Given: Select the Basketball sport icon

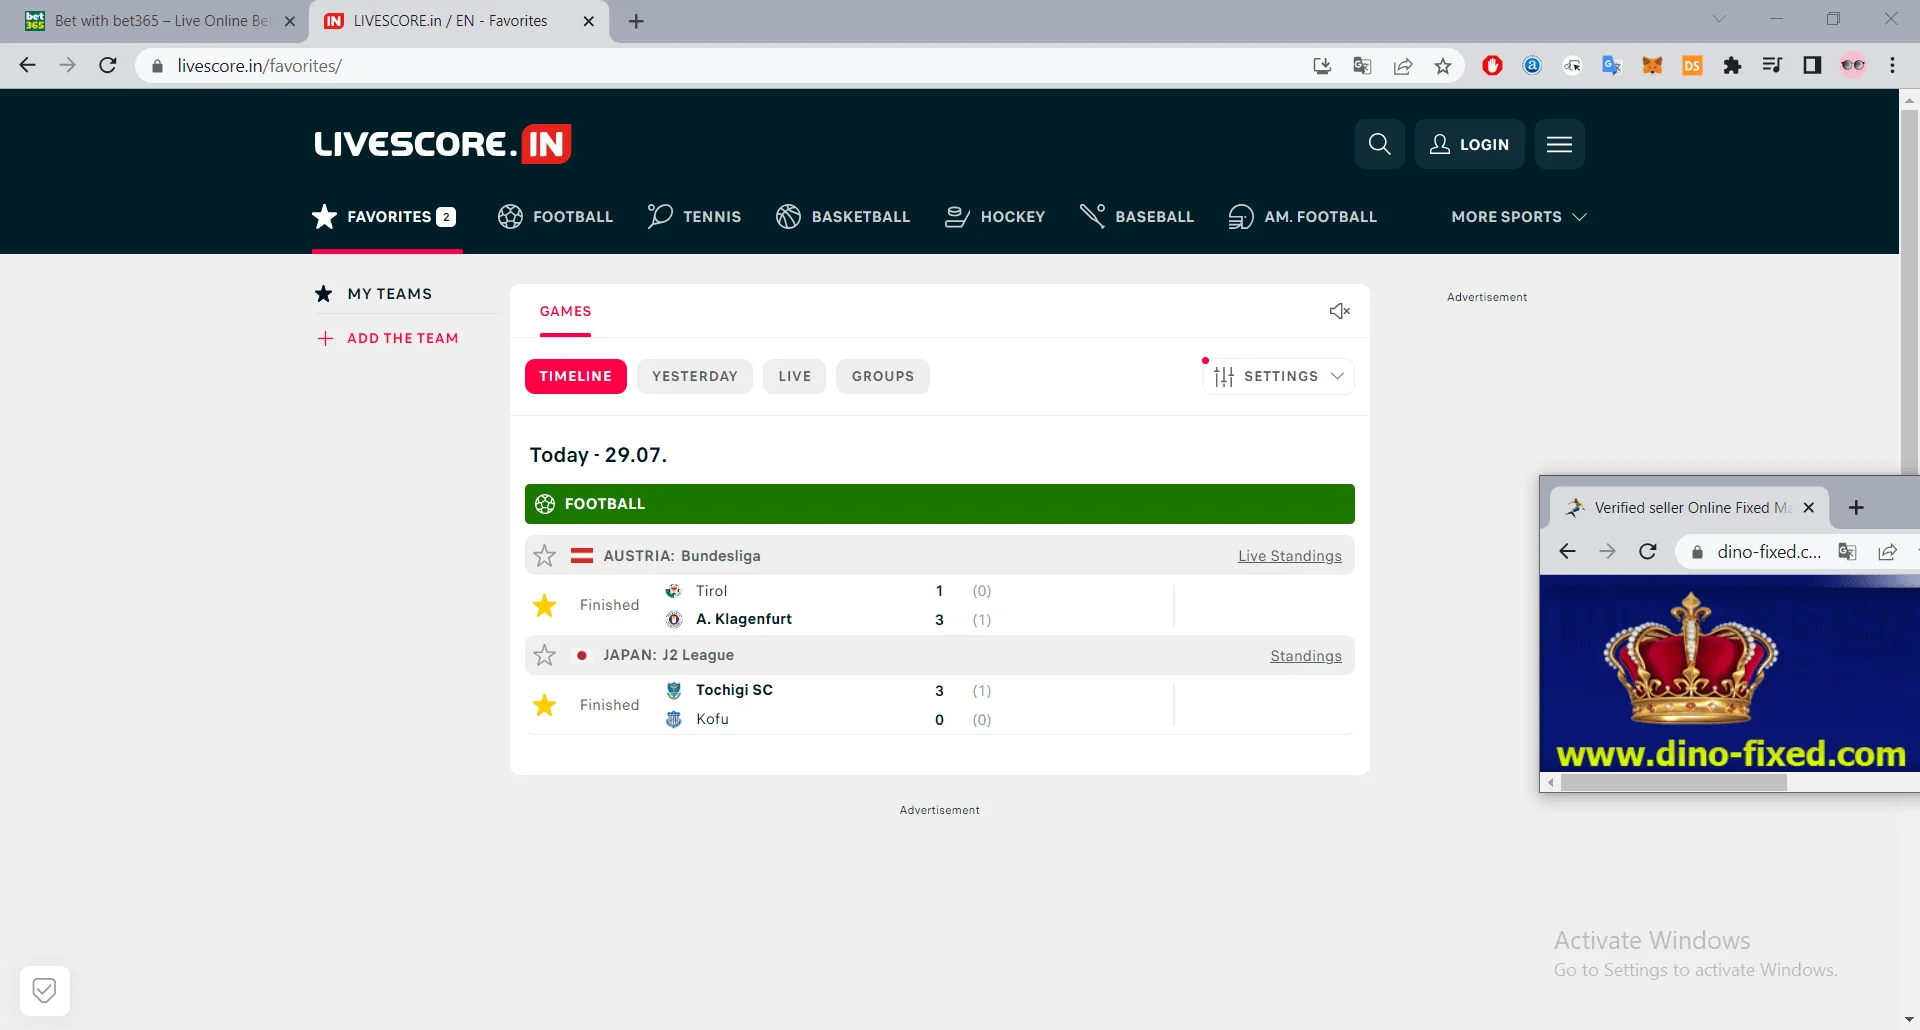Looking at the screenshot, I should 789,216.
